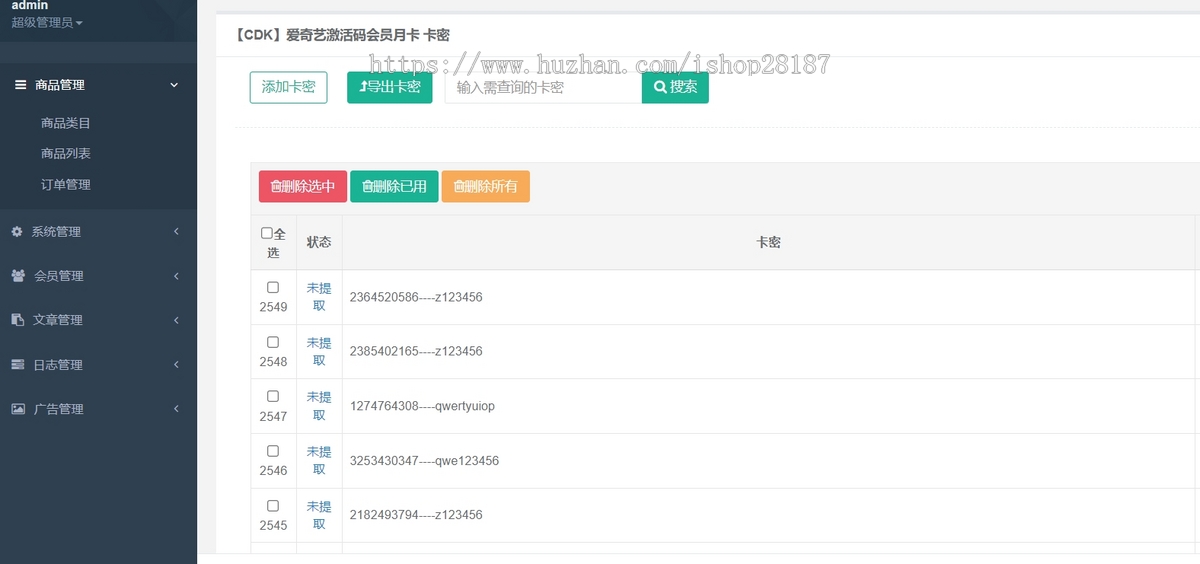Select card key 2364520586----z123456
The height and width of the screenshot is (564, 1200).
(x=416, y=297)
